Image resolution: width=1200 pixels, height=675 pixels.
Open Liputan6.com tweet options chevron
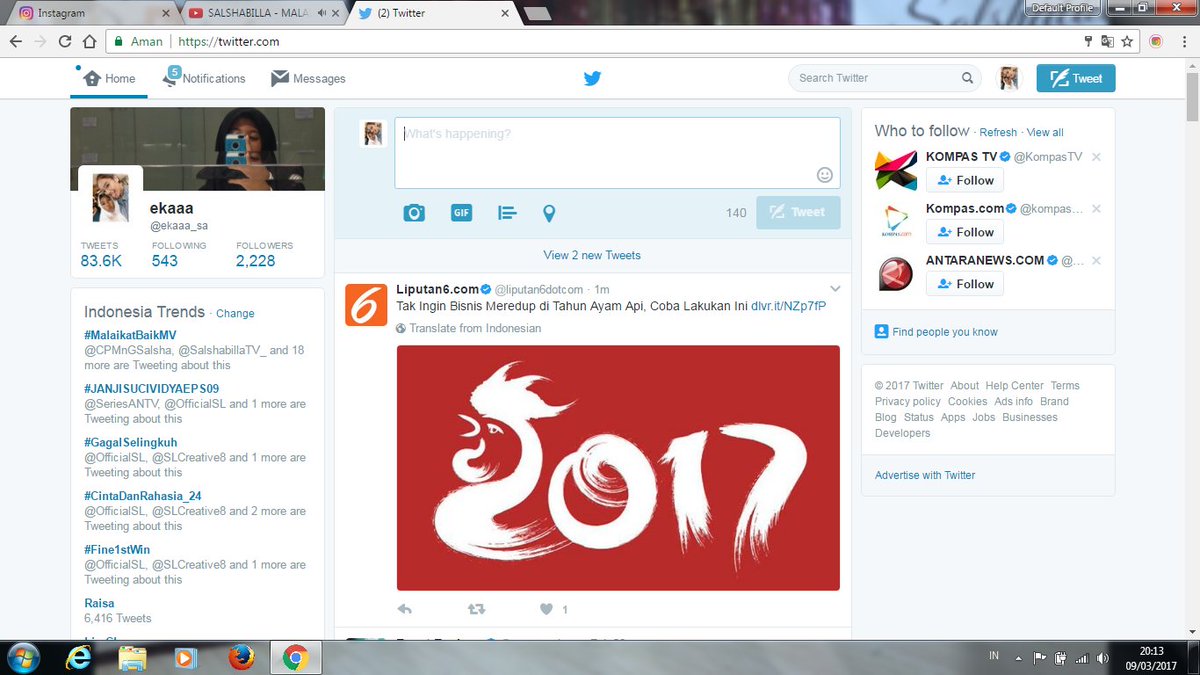[x=834, y=288]
